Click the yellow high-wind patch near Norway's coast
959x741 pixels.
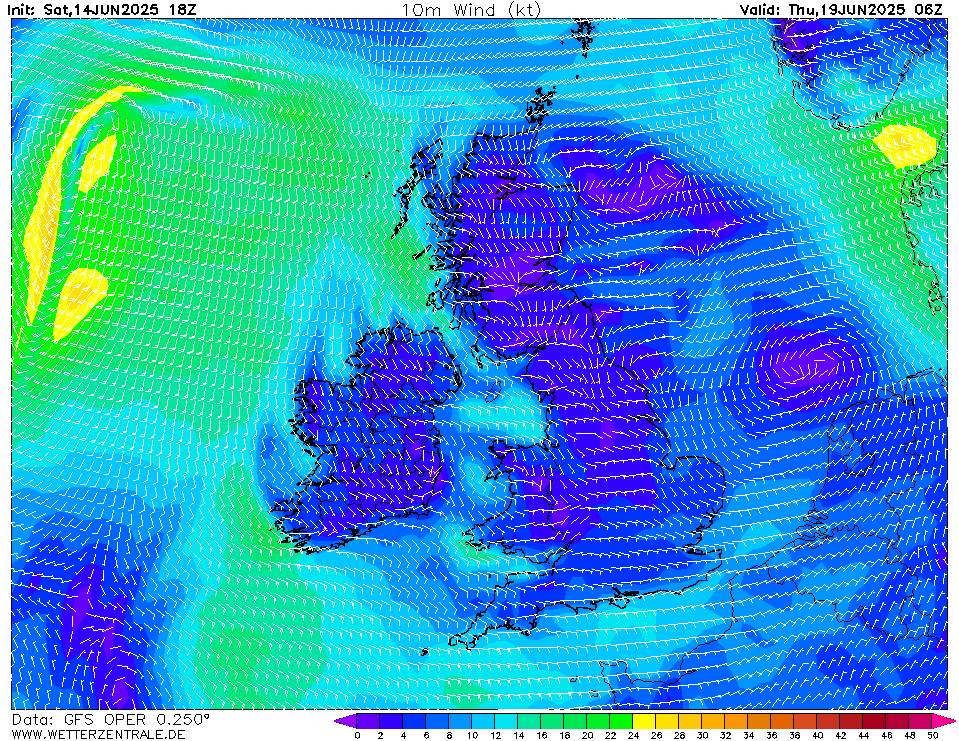tap(905, 146)
